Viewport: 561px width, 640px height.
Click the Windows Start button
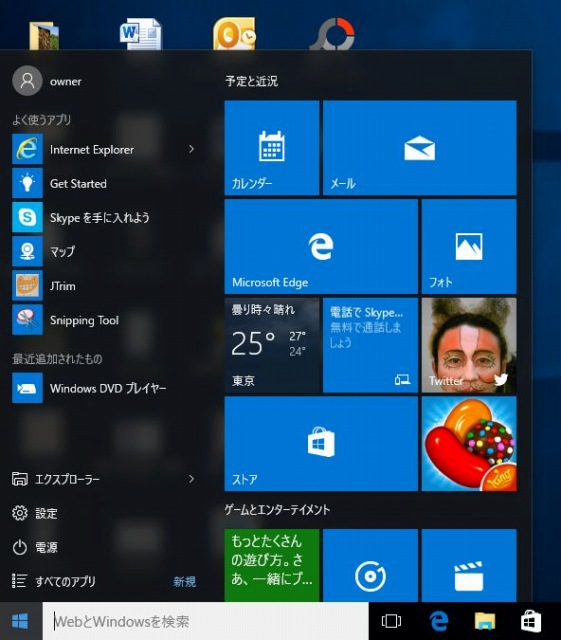[20, 621]
